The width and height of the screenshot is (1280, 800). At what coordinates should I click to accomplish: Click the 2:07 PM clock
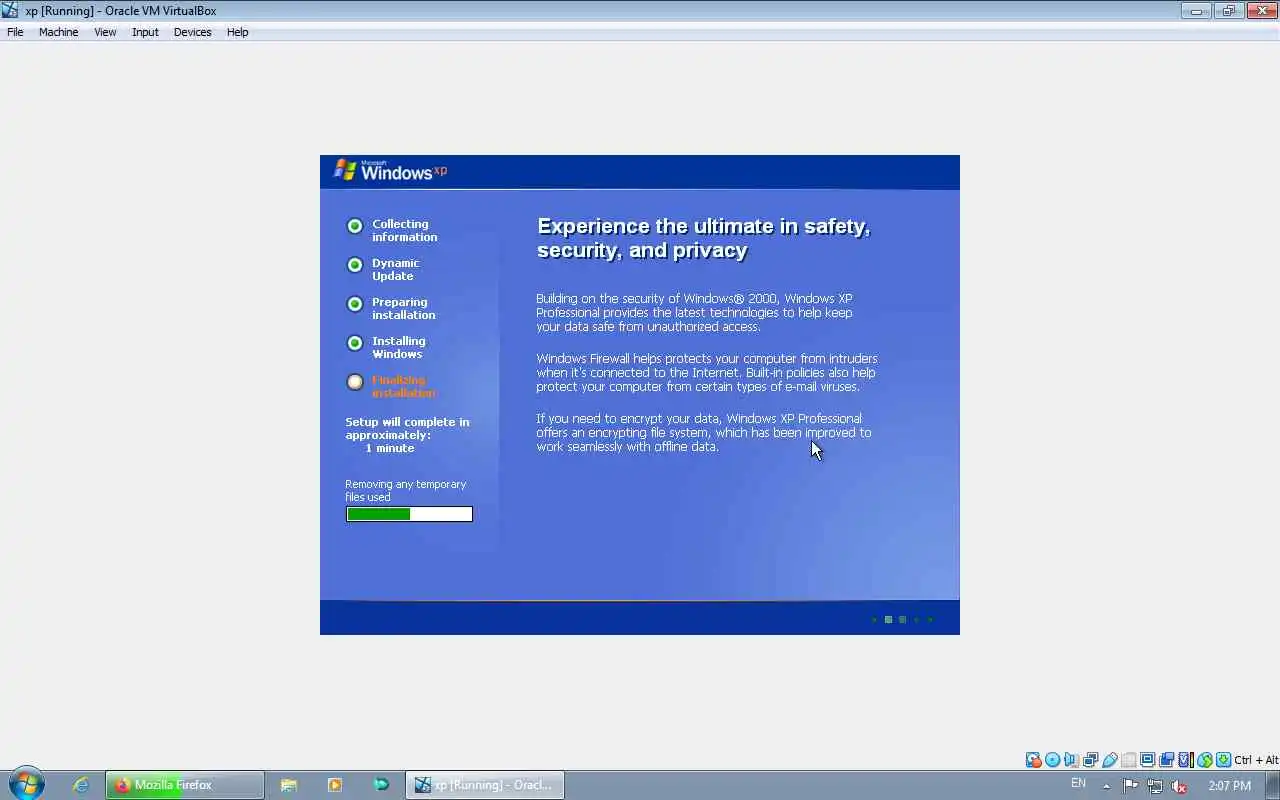tap(1229, 786)
